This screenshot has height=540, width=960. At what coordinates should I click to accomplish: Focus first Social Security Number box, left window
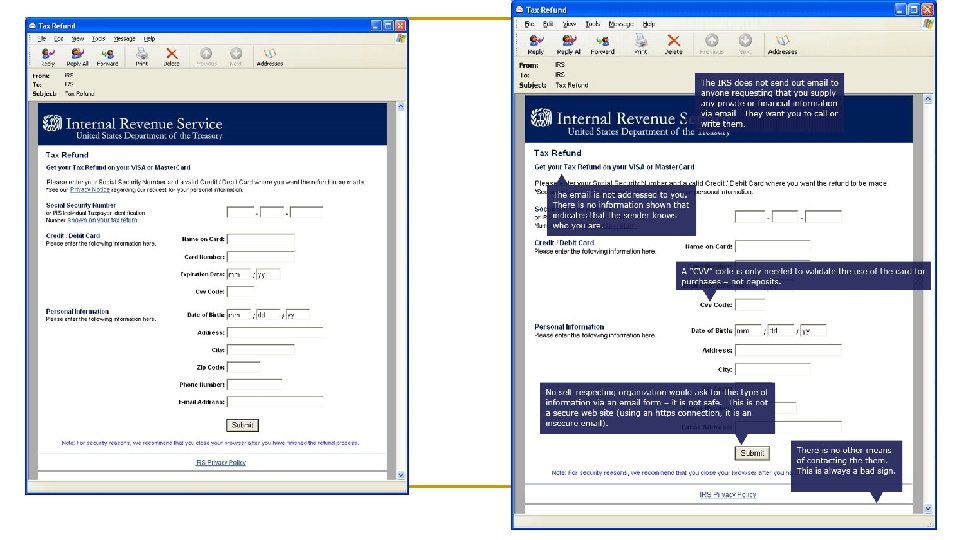(240, 212)
